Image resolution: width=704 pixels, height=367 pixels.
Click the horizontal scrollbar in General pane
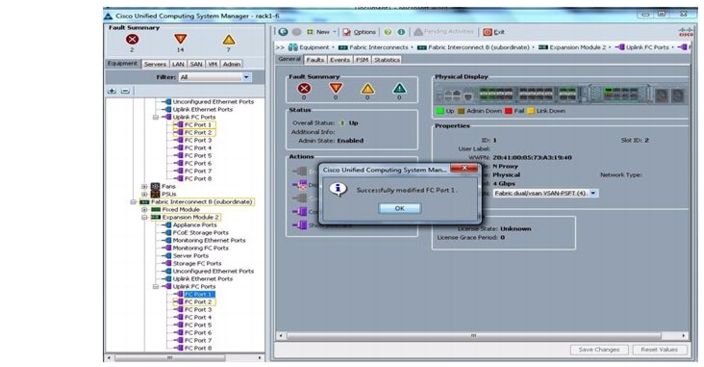[x=474, y=336]
